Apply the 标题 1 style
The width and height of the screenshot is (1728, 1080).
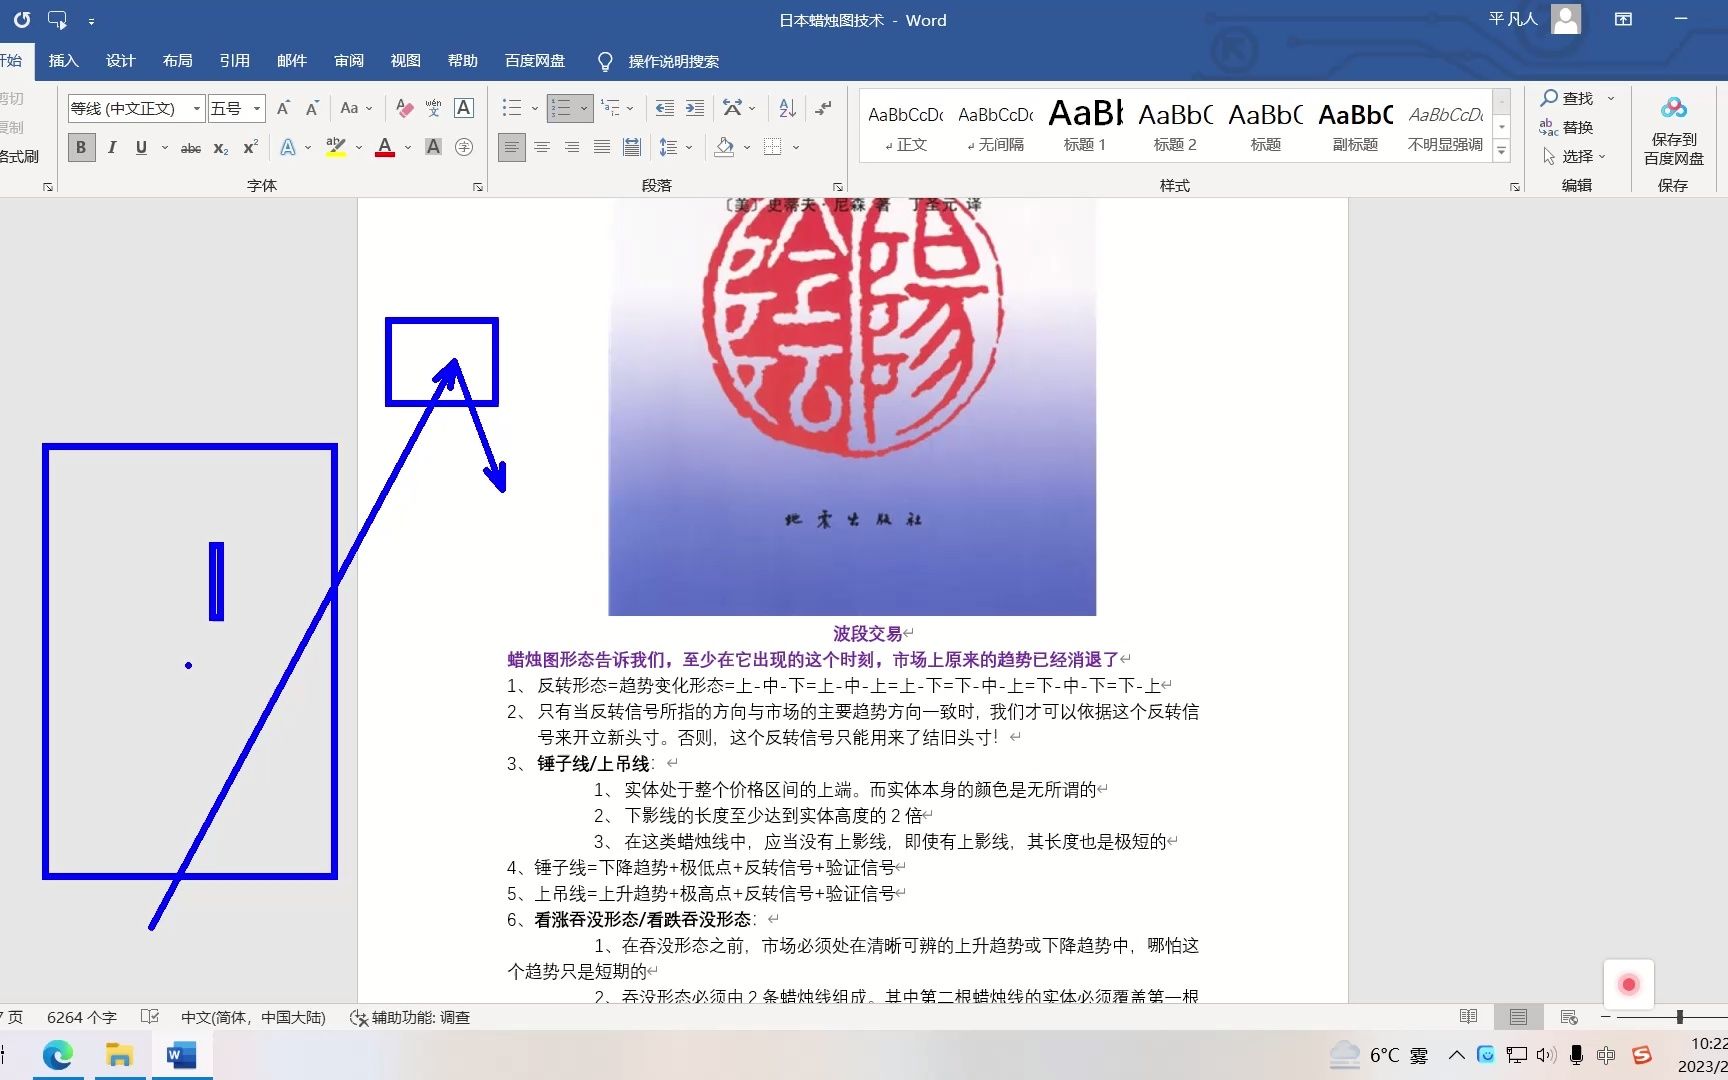[x=1085, y=125]
